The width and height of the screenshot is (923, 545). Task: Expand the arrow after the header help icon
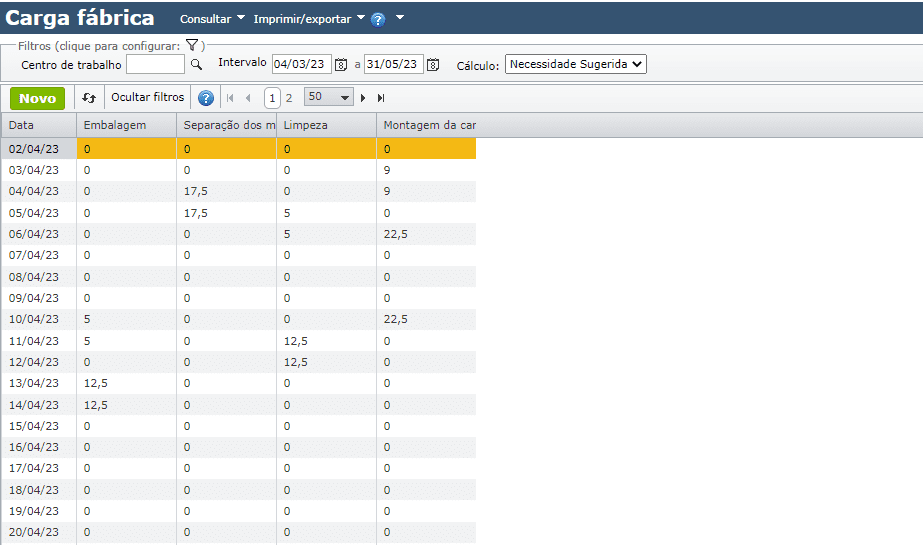pos(400,18)
